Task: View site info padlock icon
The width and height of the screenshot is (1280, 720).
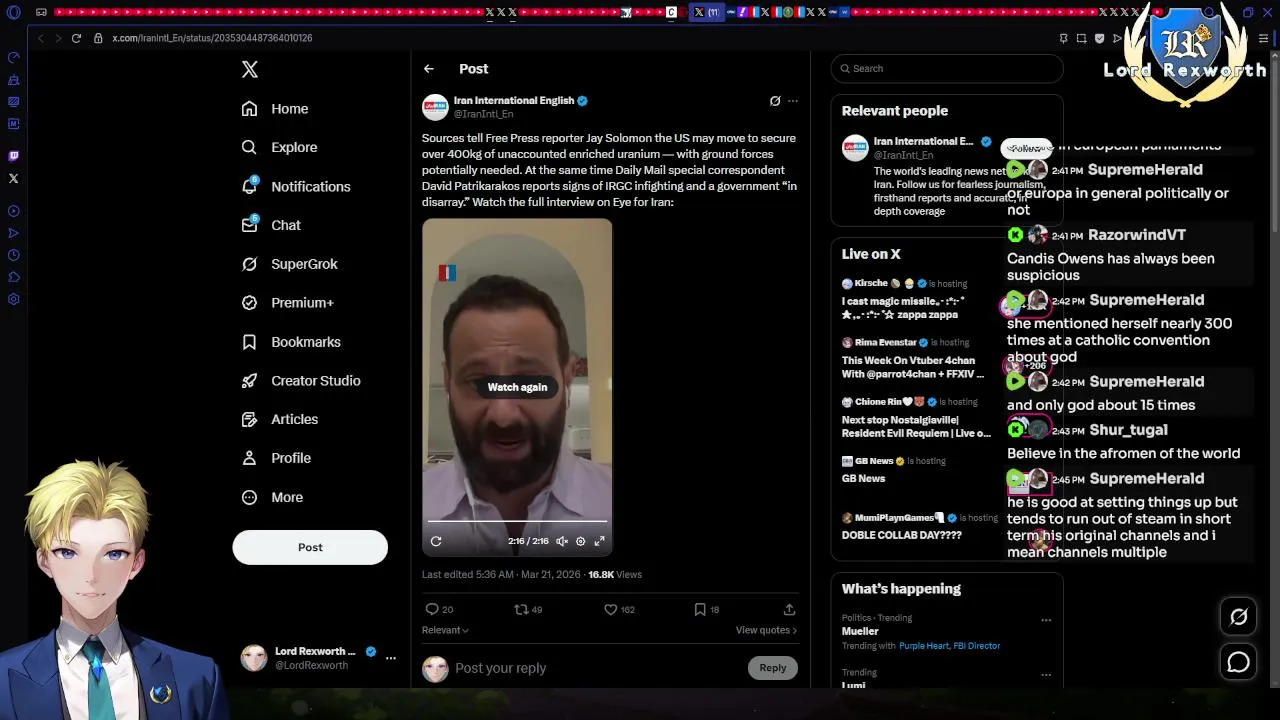Action: click(x=98, y=38)
